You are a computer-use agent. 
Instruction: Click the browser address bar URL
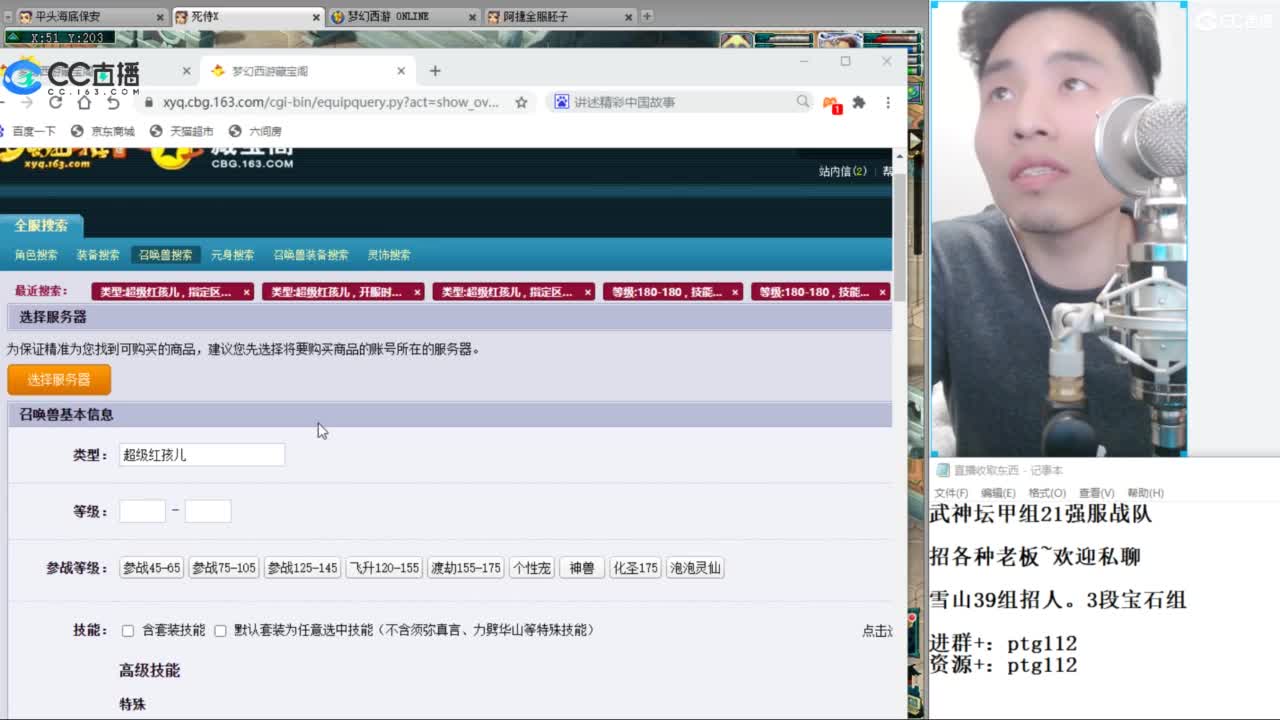click(x=331, y=102)
